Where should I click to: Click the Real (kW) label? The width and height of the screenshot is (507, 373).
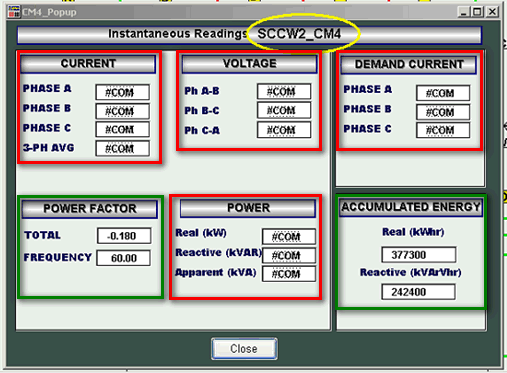tap(201, 233)
